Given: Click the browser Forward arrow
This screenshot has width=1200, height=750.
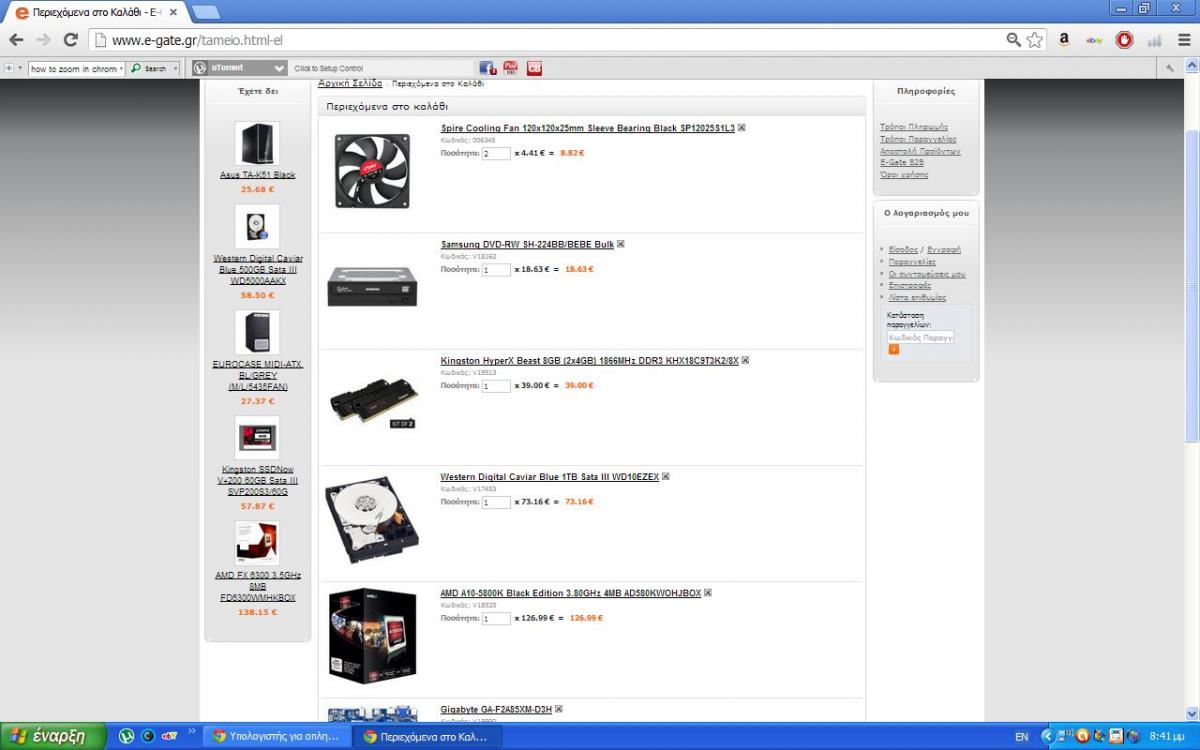Looking at the screenshot, I should click(43, 40).
